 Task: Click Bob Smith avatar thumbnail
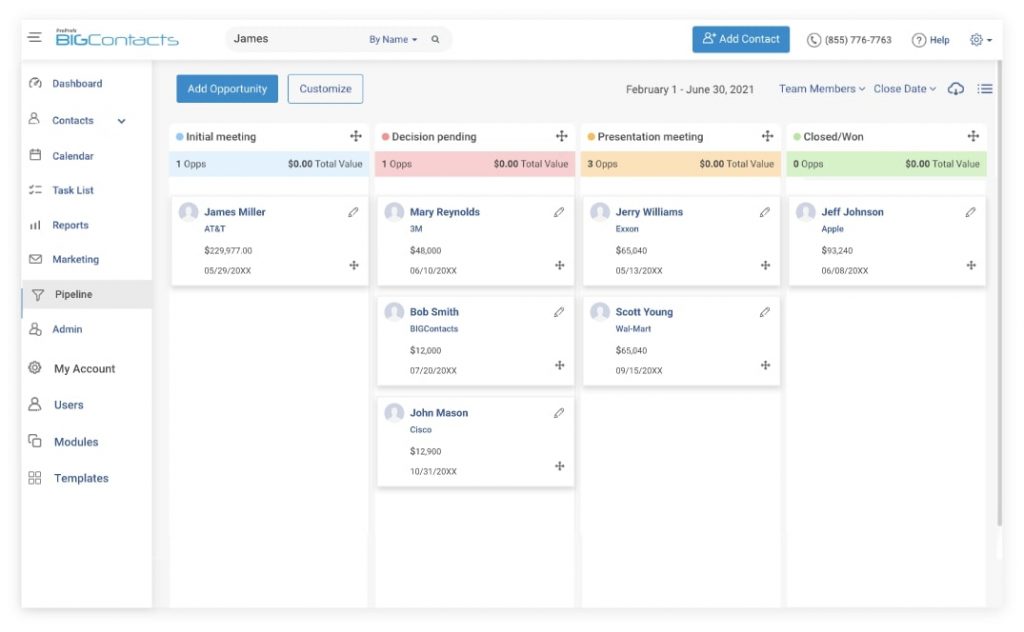[x=394, y=312]
